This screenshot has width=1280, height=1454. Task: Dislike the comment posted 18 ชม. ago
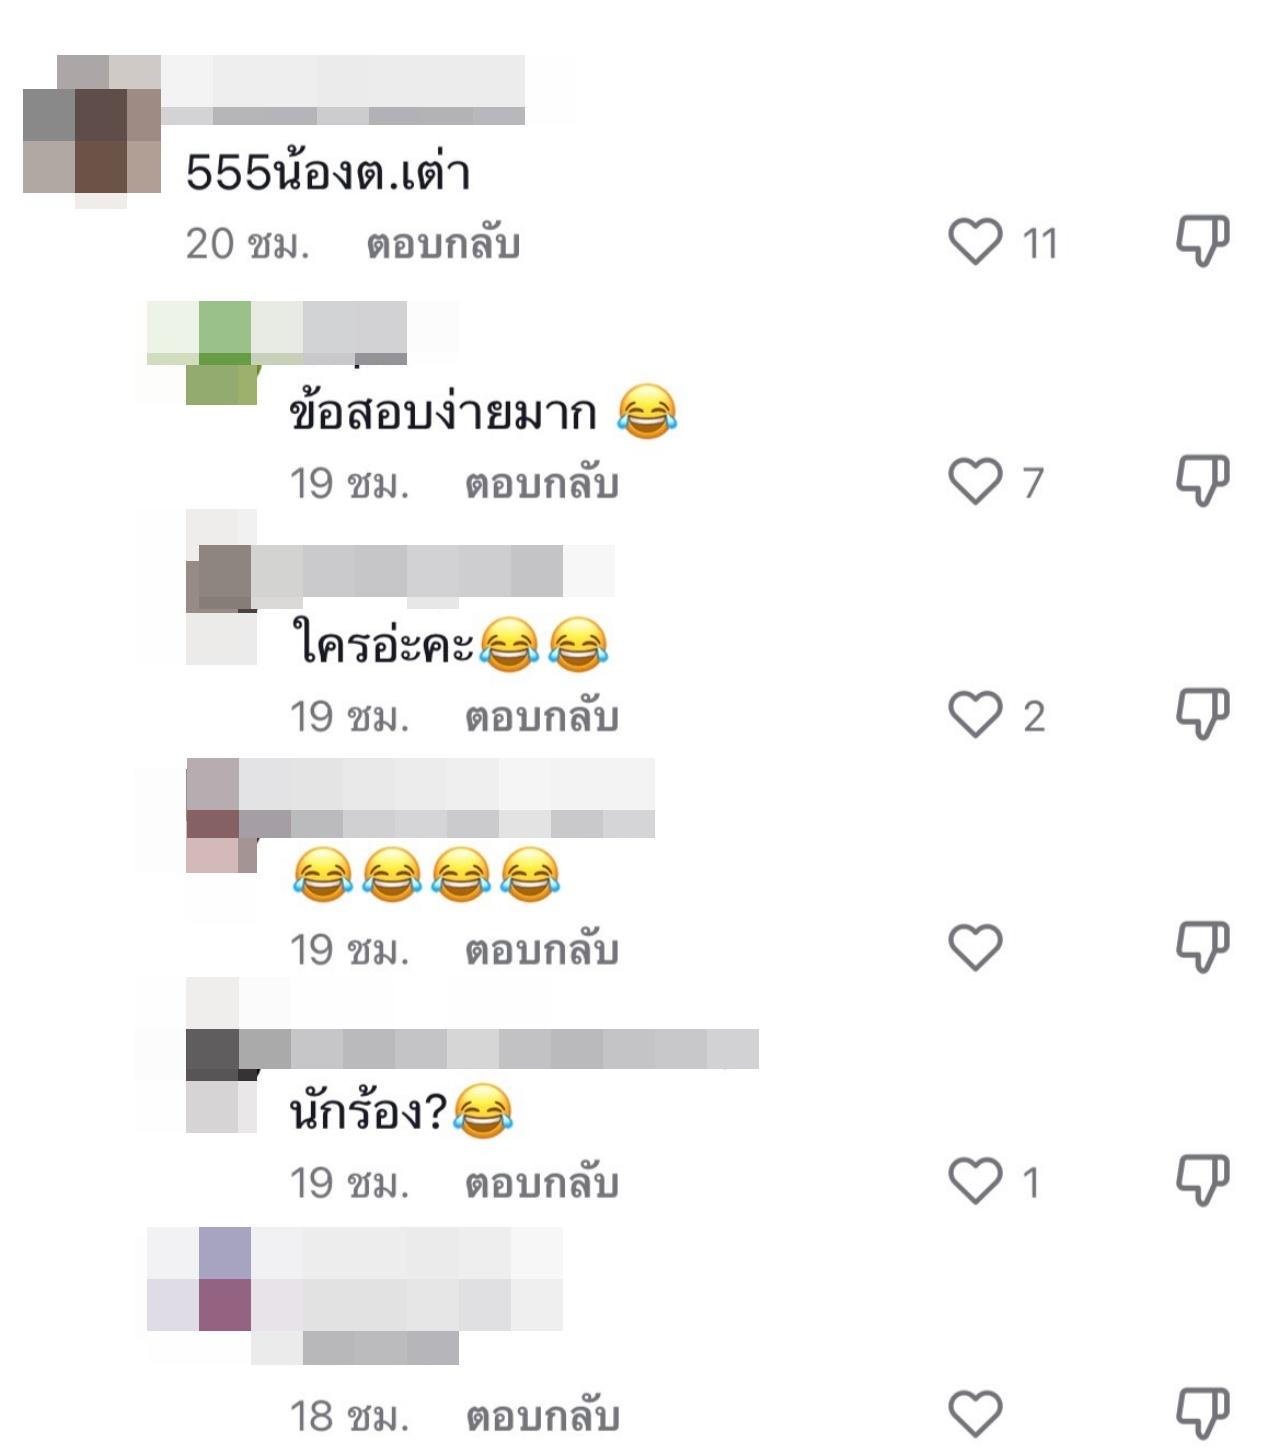click(1201, 1413)
